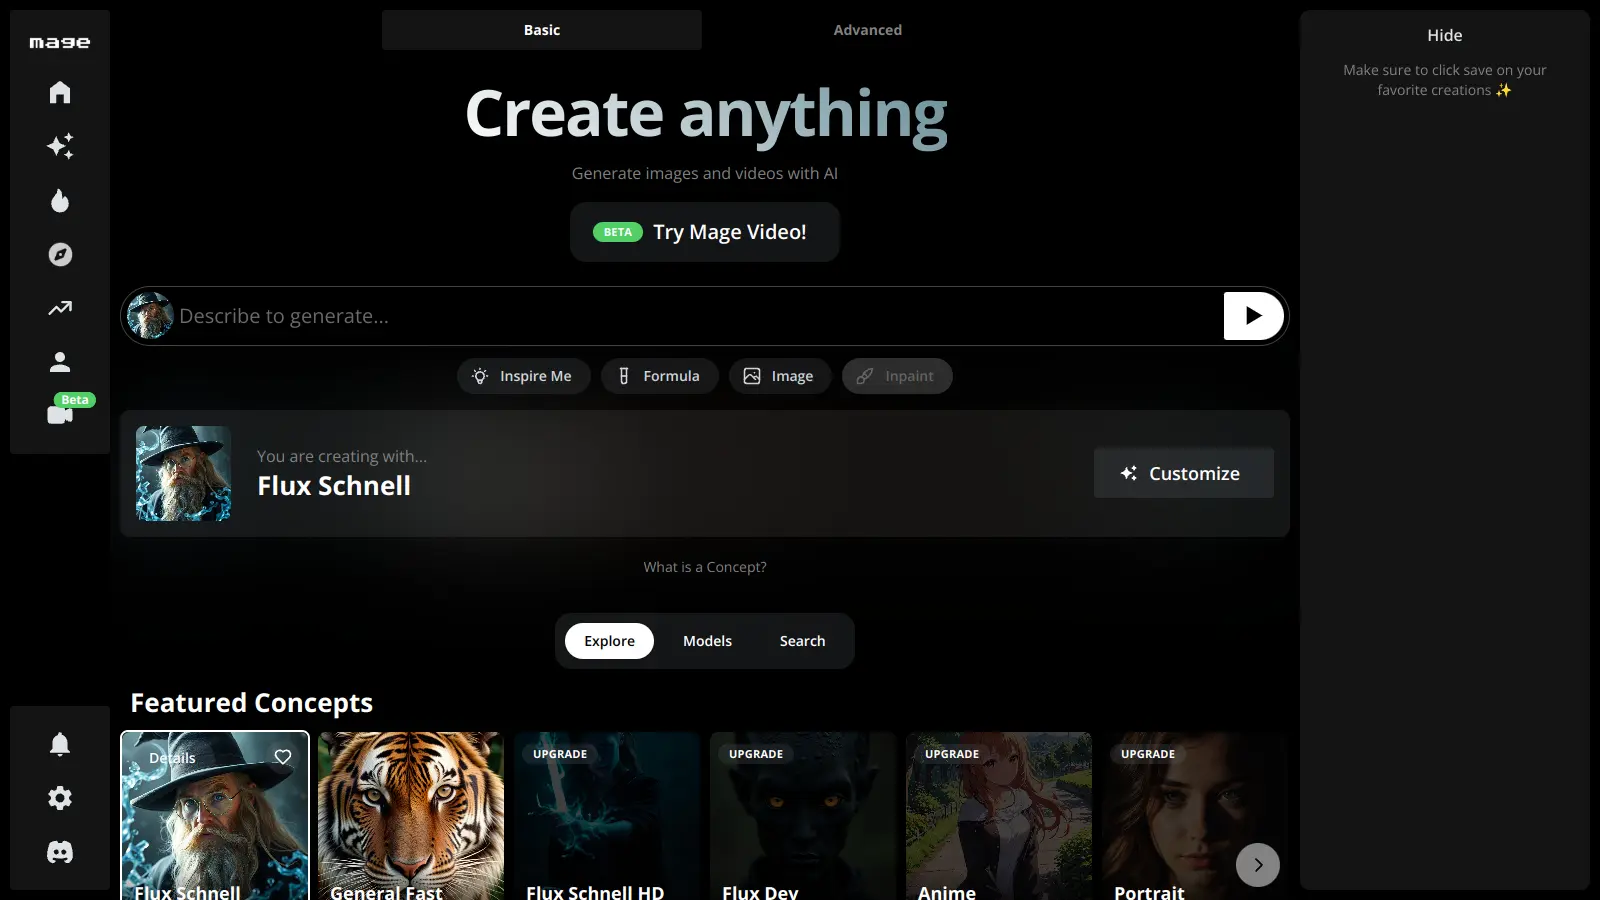
Task: Switch to the Models toggle option
Action: (x=707, y=641)
